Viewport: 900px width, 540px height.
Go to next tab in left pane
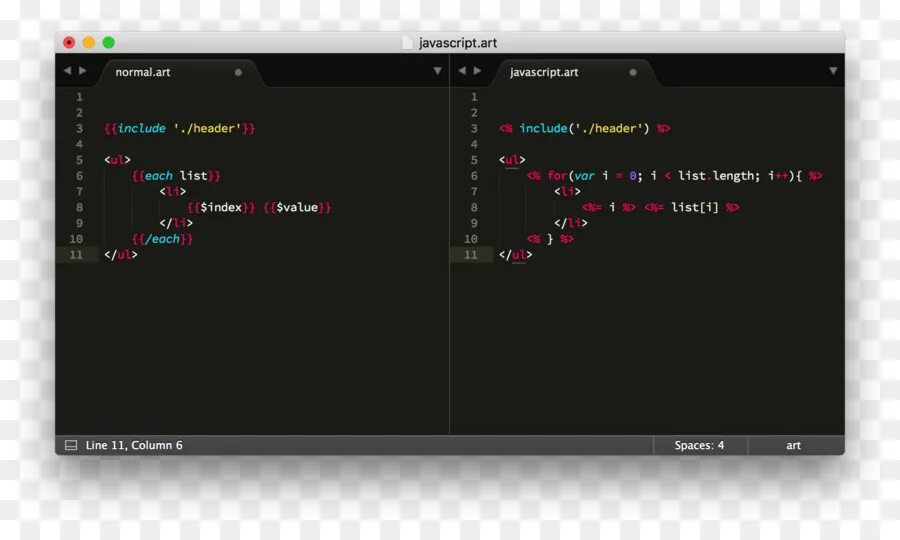(83, 71)
